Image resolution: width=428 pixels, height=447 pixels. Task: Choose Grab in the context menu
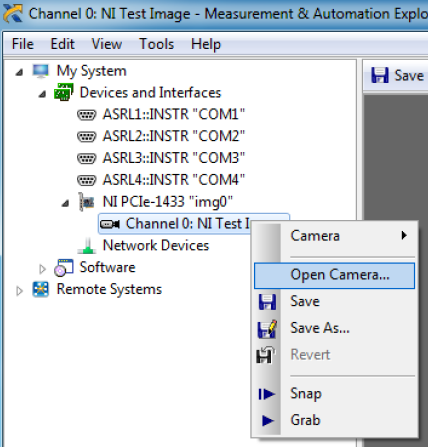click(335, 420)
